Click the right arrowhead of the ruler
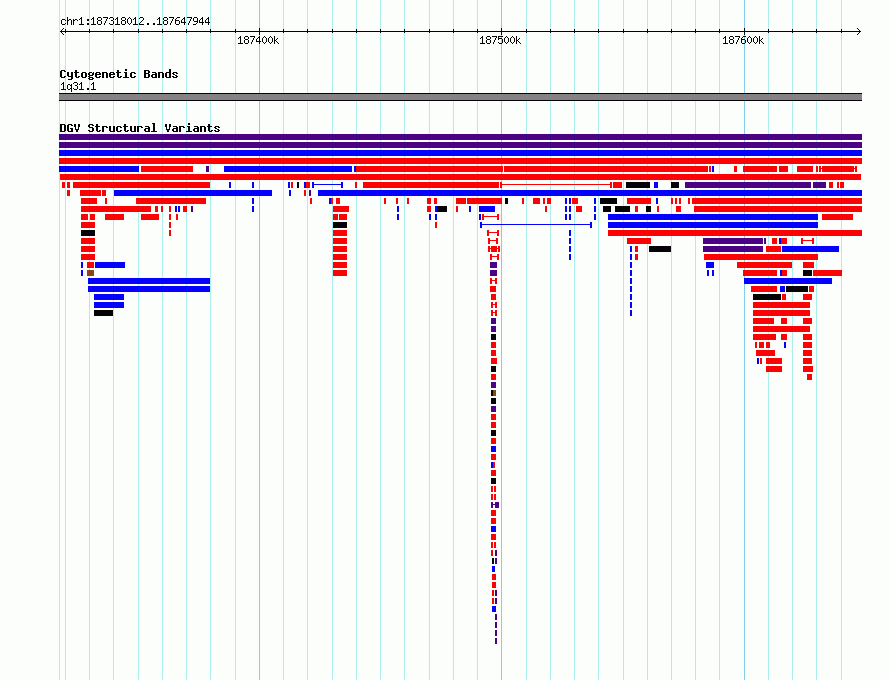 tap(859, 31)
